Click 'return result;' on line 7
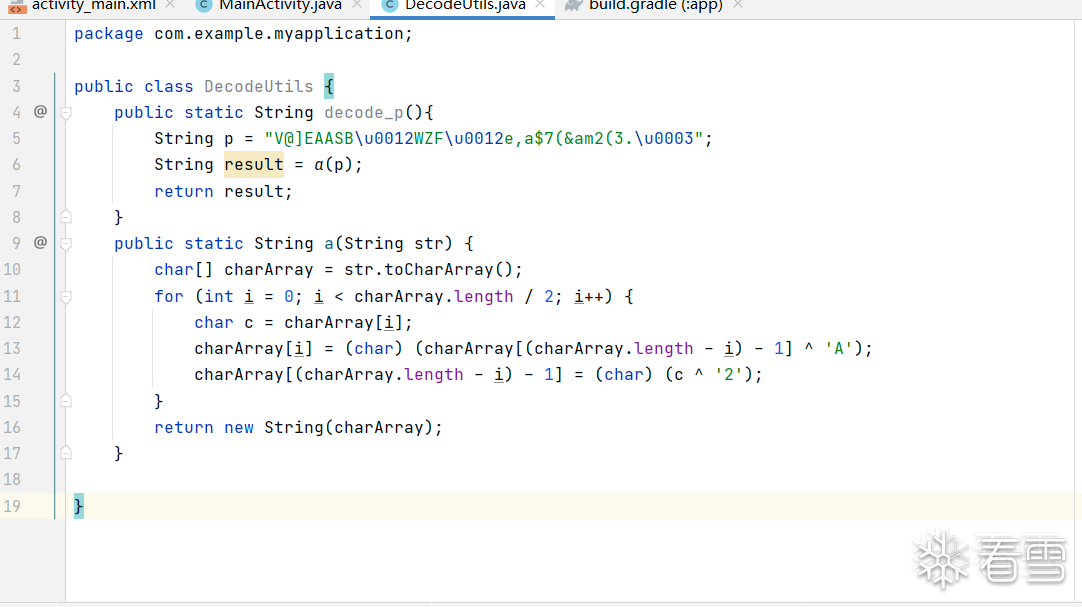Screen dimensions: 1082x607 (223, 191)
